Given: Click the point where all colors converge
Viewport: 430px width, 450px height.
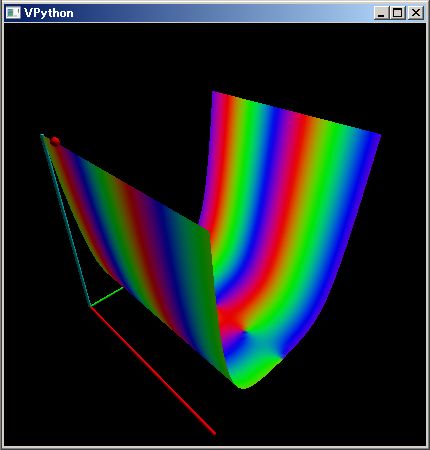Looking at the screenshot, I should [x=245, y=332].
